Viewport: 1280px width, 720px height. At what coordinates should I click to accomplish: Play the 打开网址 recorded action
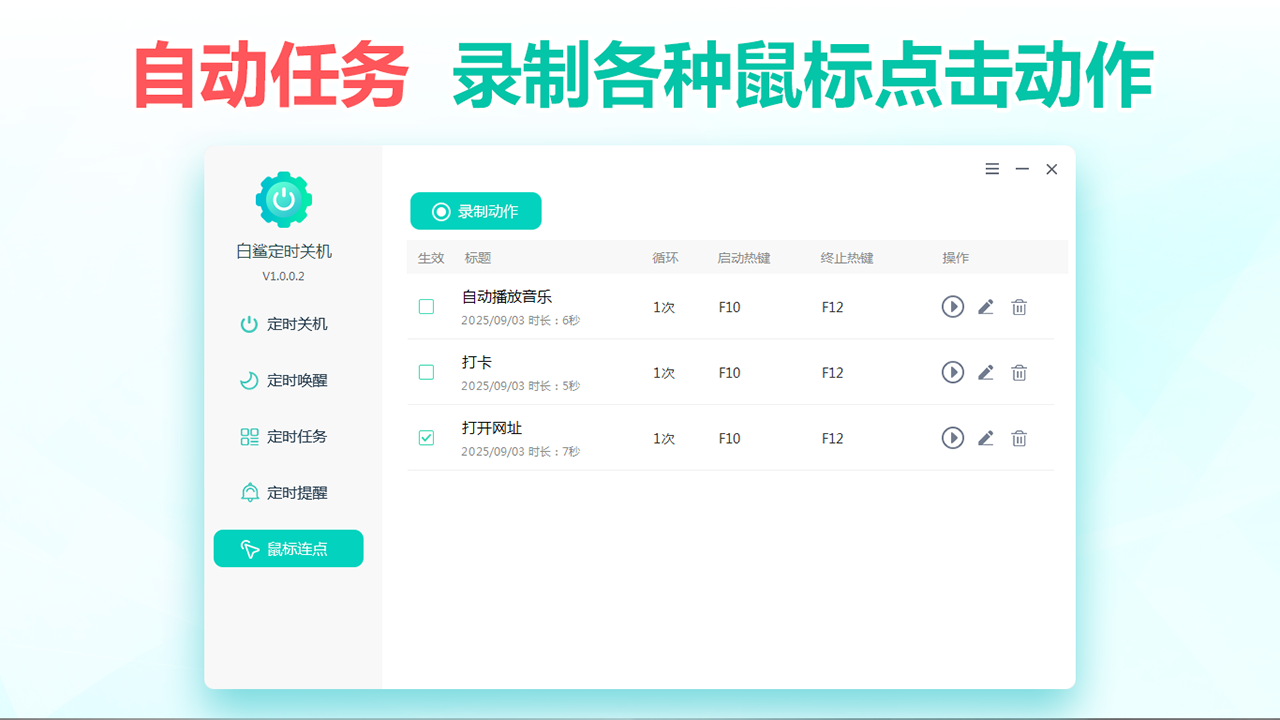point(952,438)
